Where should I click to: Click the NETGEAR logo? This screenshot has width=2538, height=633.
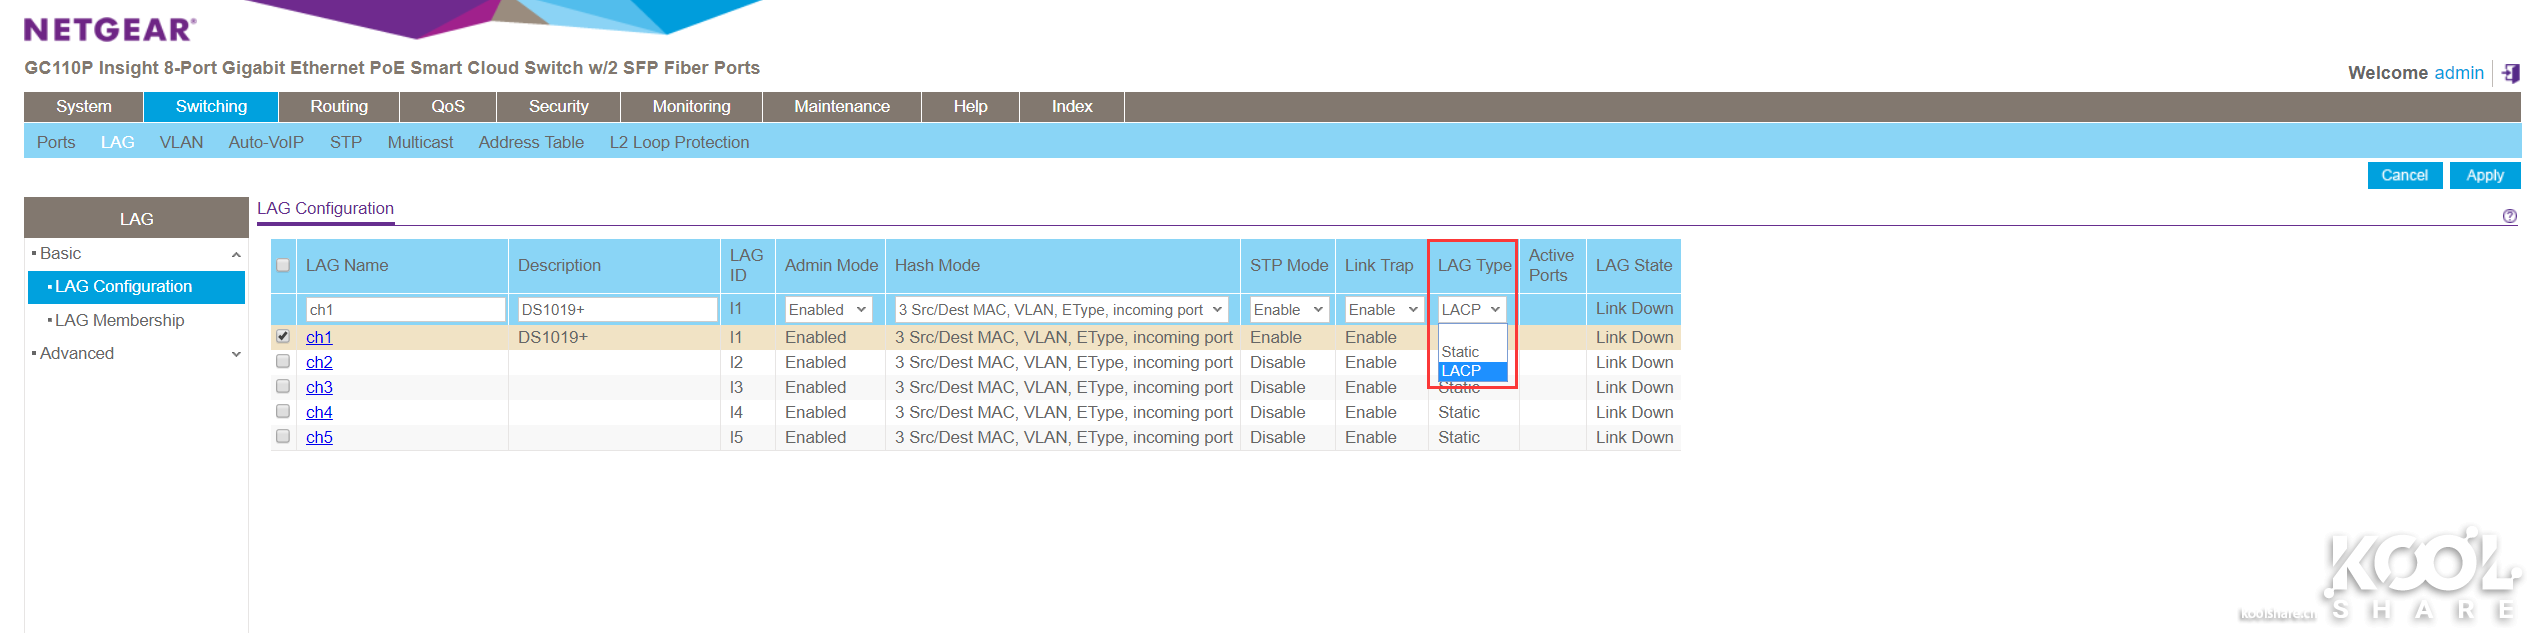pos(110,30)
